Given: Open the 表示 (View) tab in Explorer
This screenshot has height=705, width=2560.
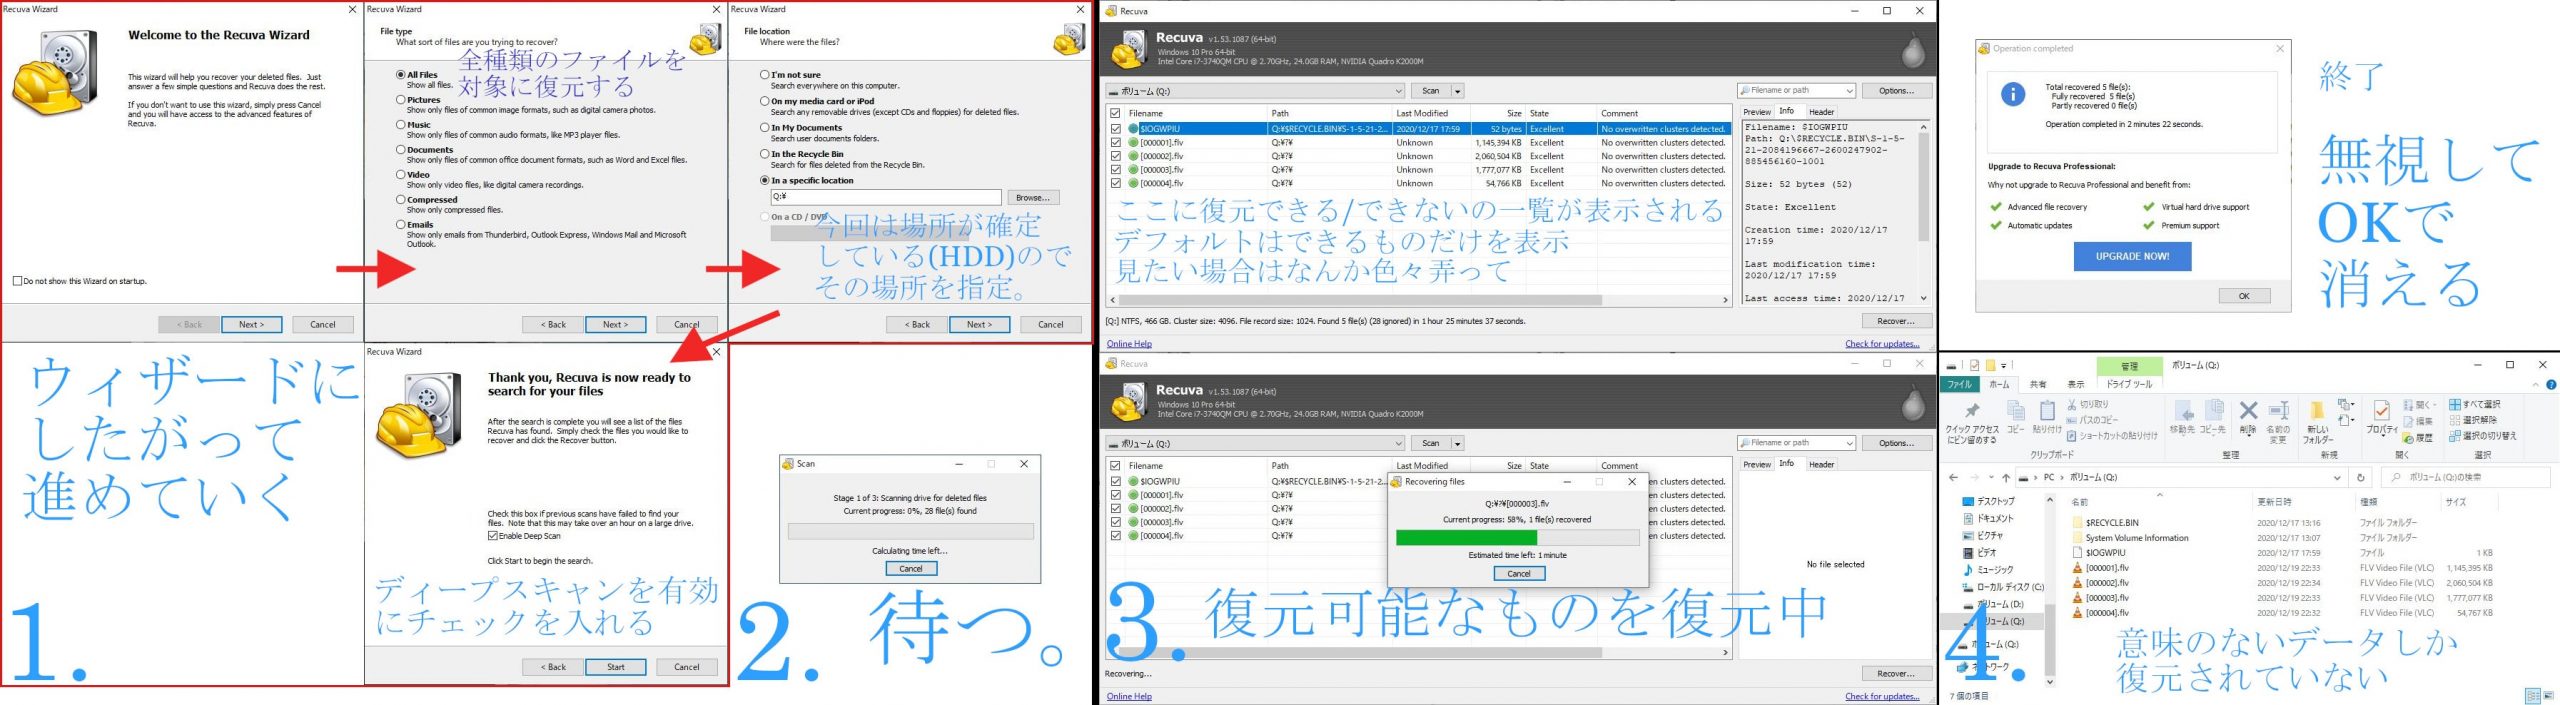Looking at the screenshot, I should pyautogui.click(x=2076, y=384).
